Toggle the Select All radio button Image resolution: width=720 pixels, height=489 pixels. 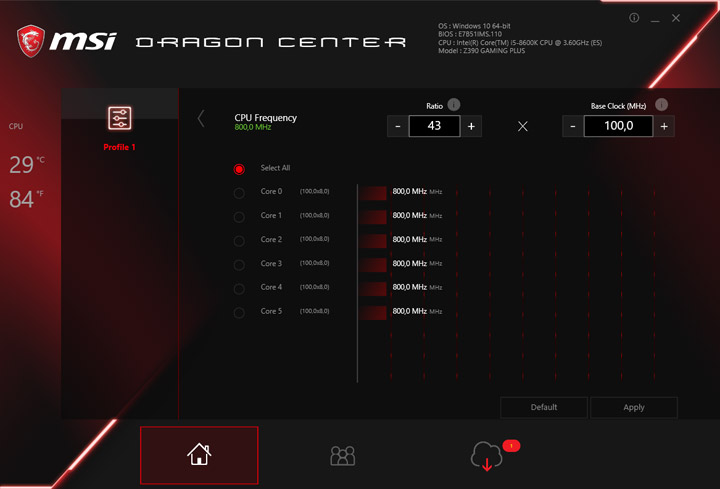(239, 169)
